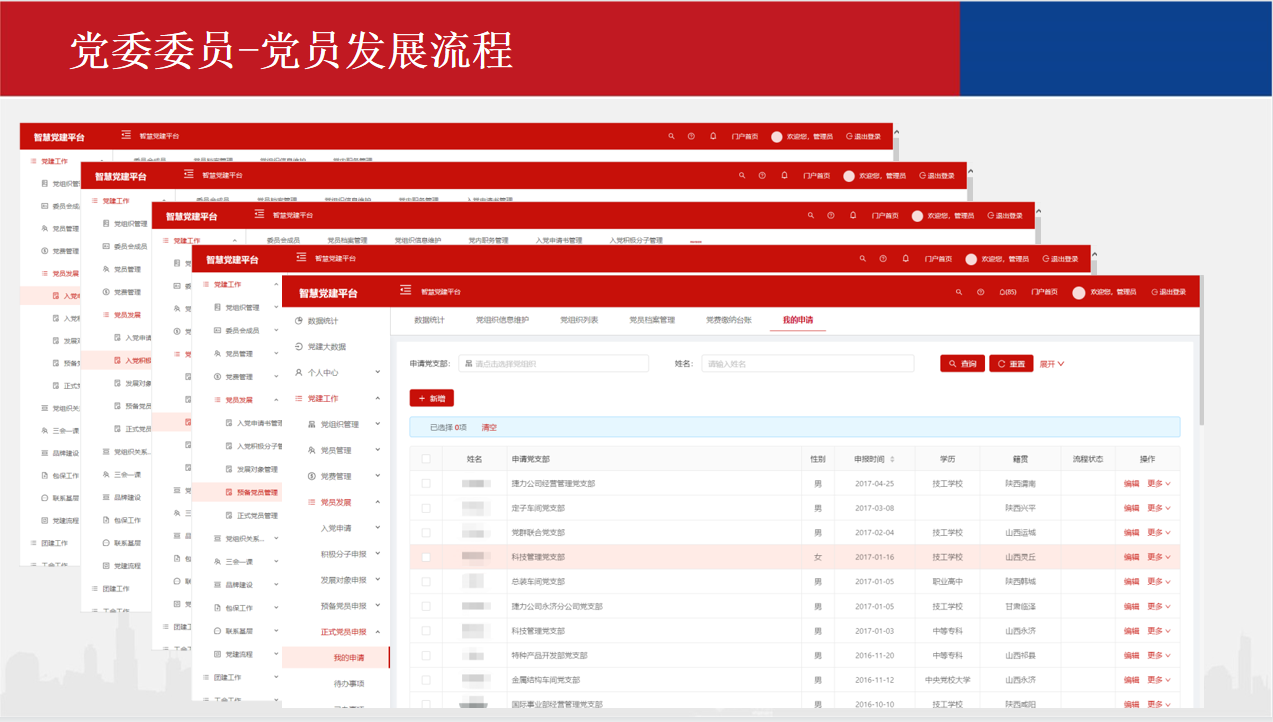1273x722 pixels.
Task: Click the 退出登录 logout icon in front window
Action: [1158, 292]
